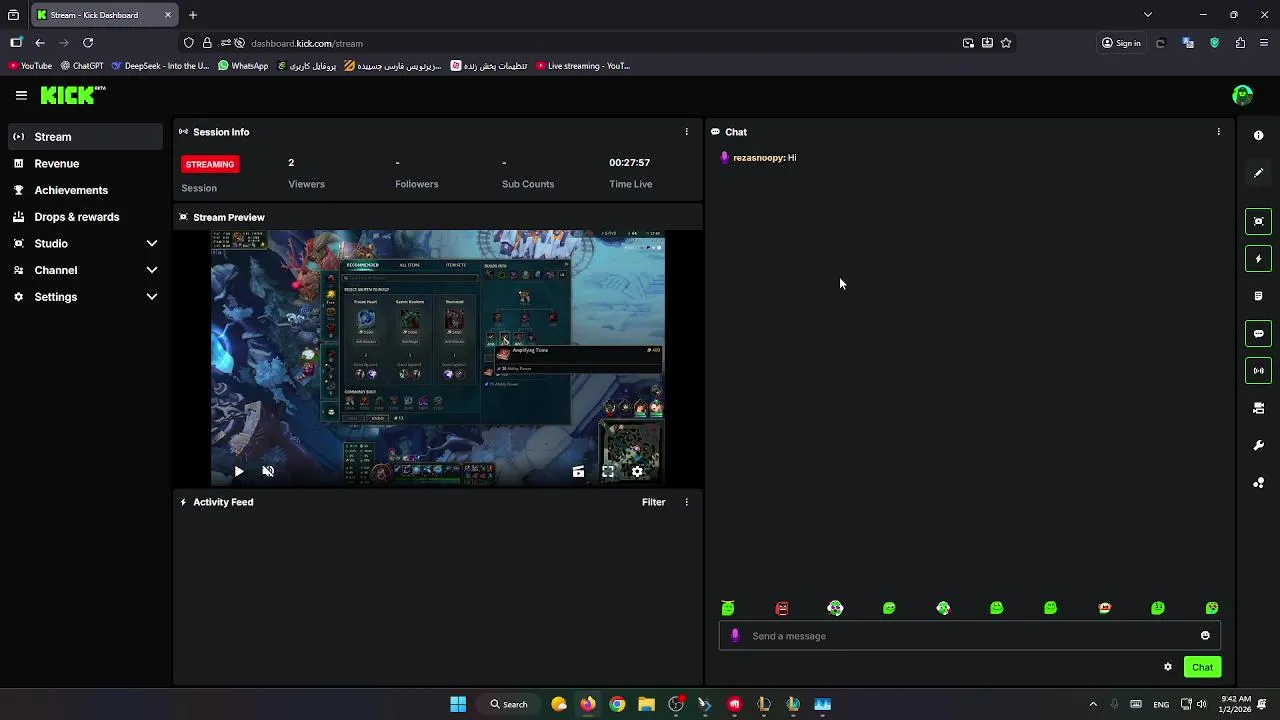This screenshot has width=1280, height=720.
Task: Click the green shield extension icon
Action: pos(1215,43)
